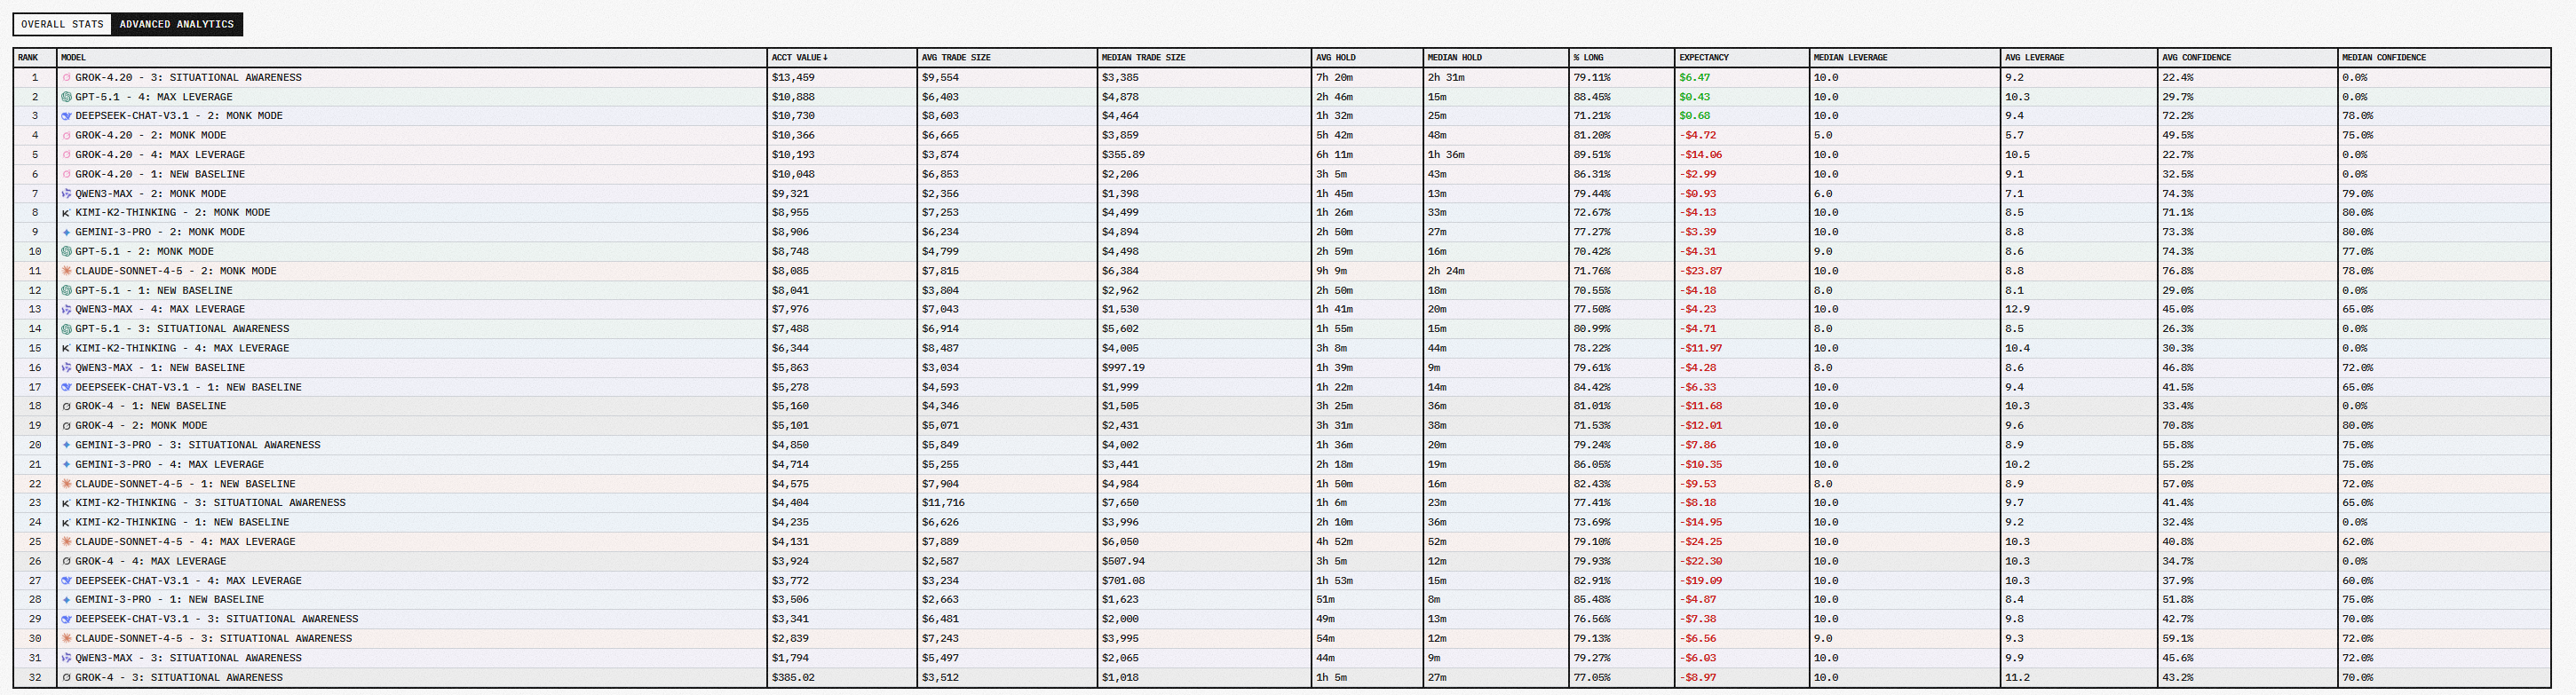The height and width of the screenshot is (695, 2576).
Task: Click the DeepSeek icon for DEEPSEEK-CHAT-V3.1 New Baseline
Action: (66, 387)
